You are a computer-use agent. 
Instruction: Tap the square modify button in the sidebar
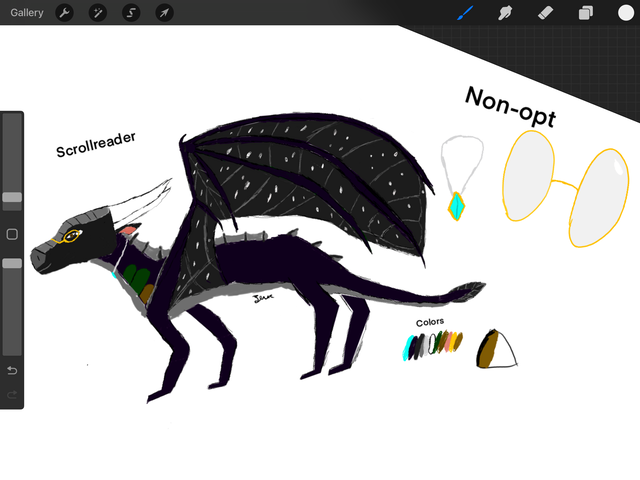click(12, 234)
